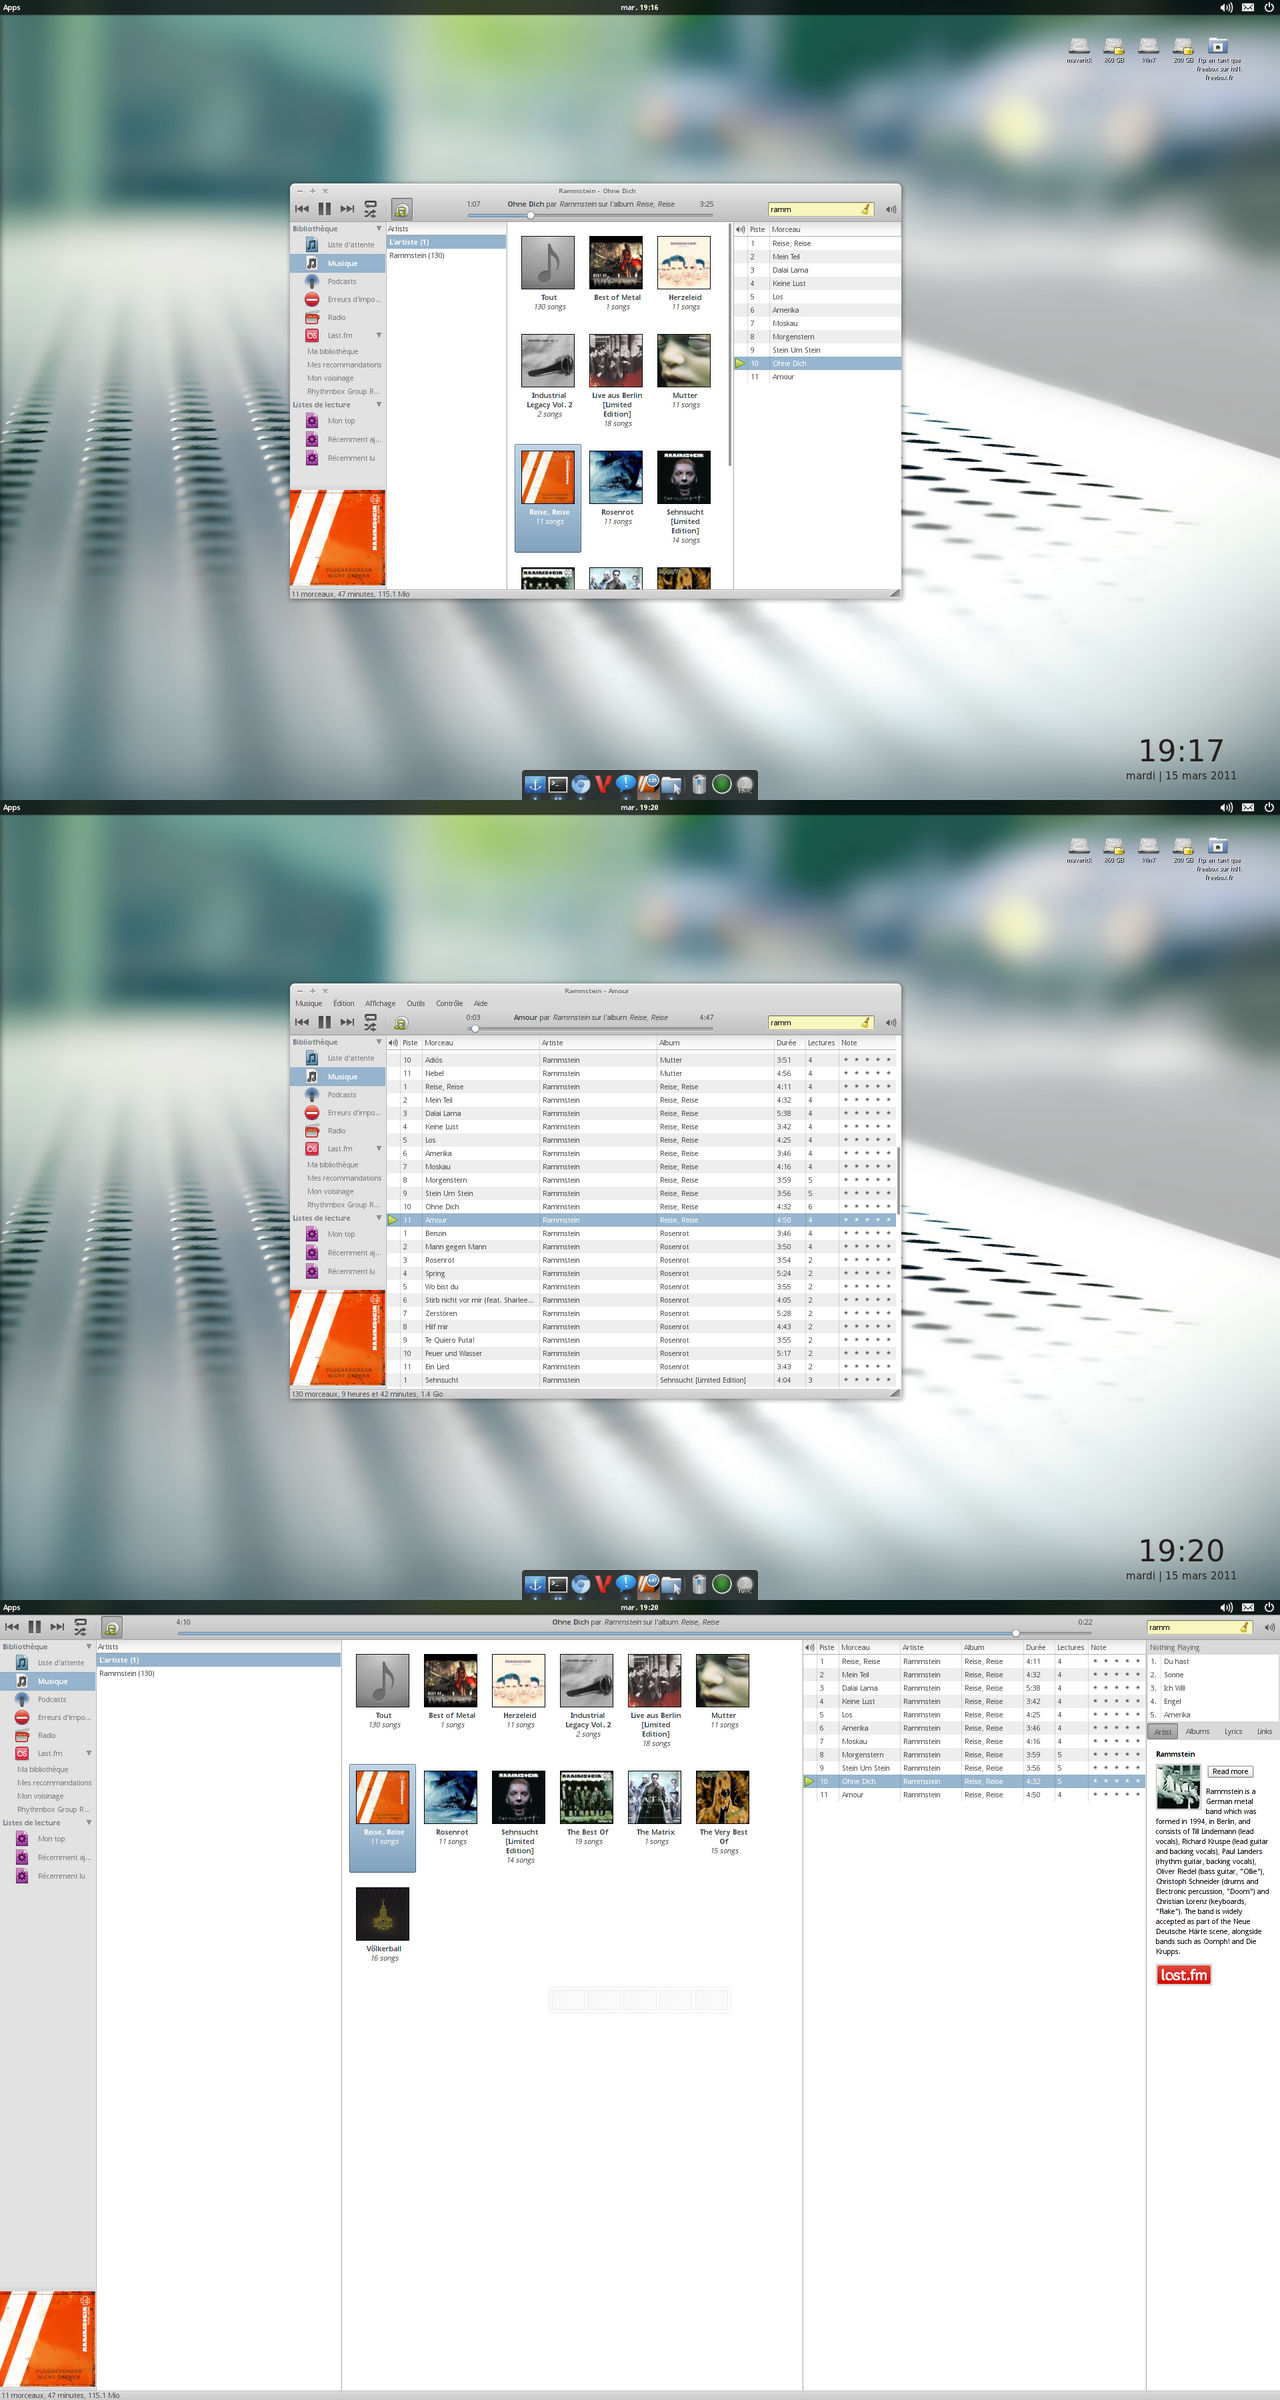Click the volume icon in top window toolbar
1280x2400 pixels.
(x=891, y=209)
